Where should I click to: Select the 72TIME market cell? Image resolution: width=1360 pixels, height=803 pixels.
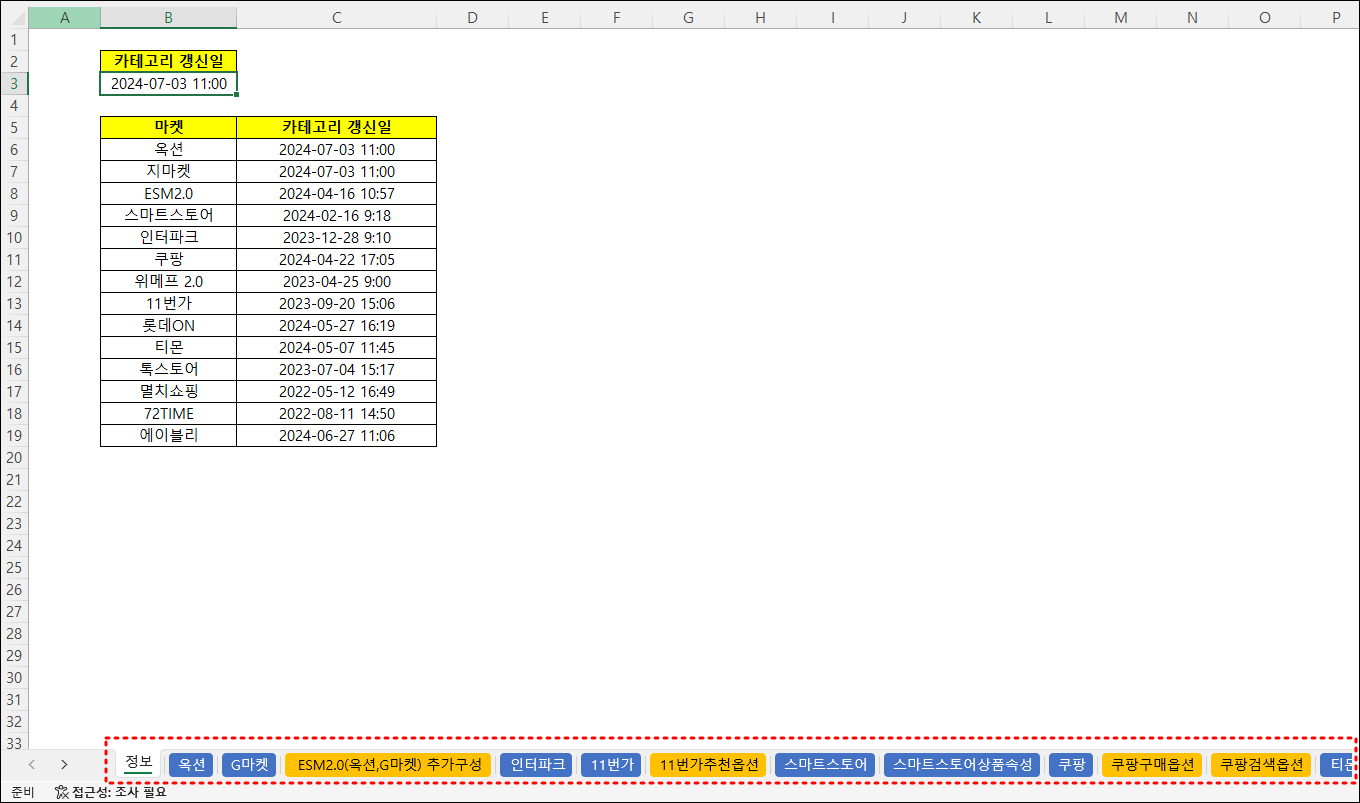point(168,413)
